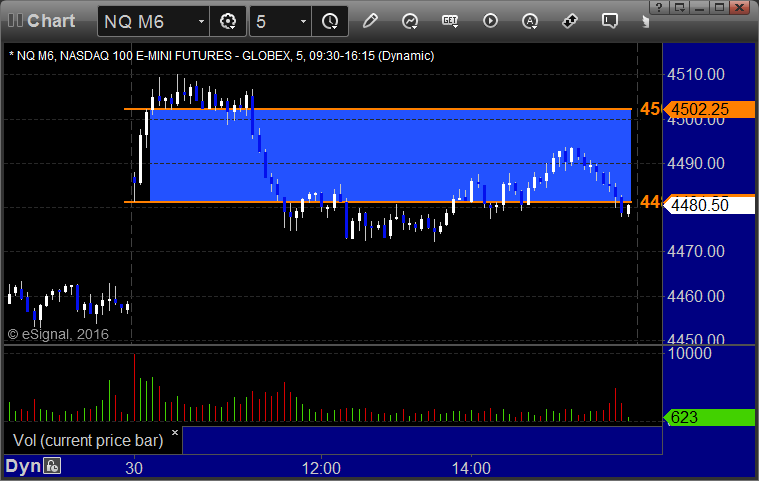Start bar replay with the play icon
Screen dimensions: 759x481
point(490,21)
